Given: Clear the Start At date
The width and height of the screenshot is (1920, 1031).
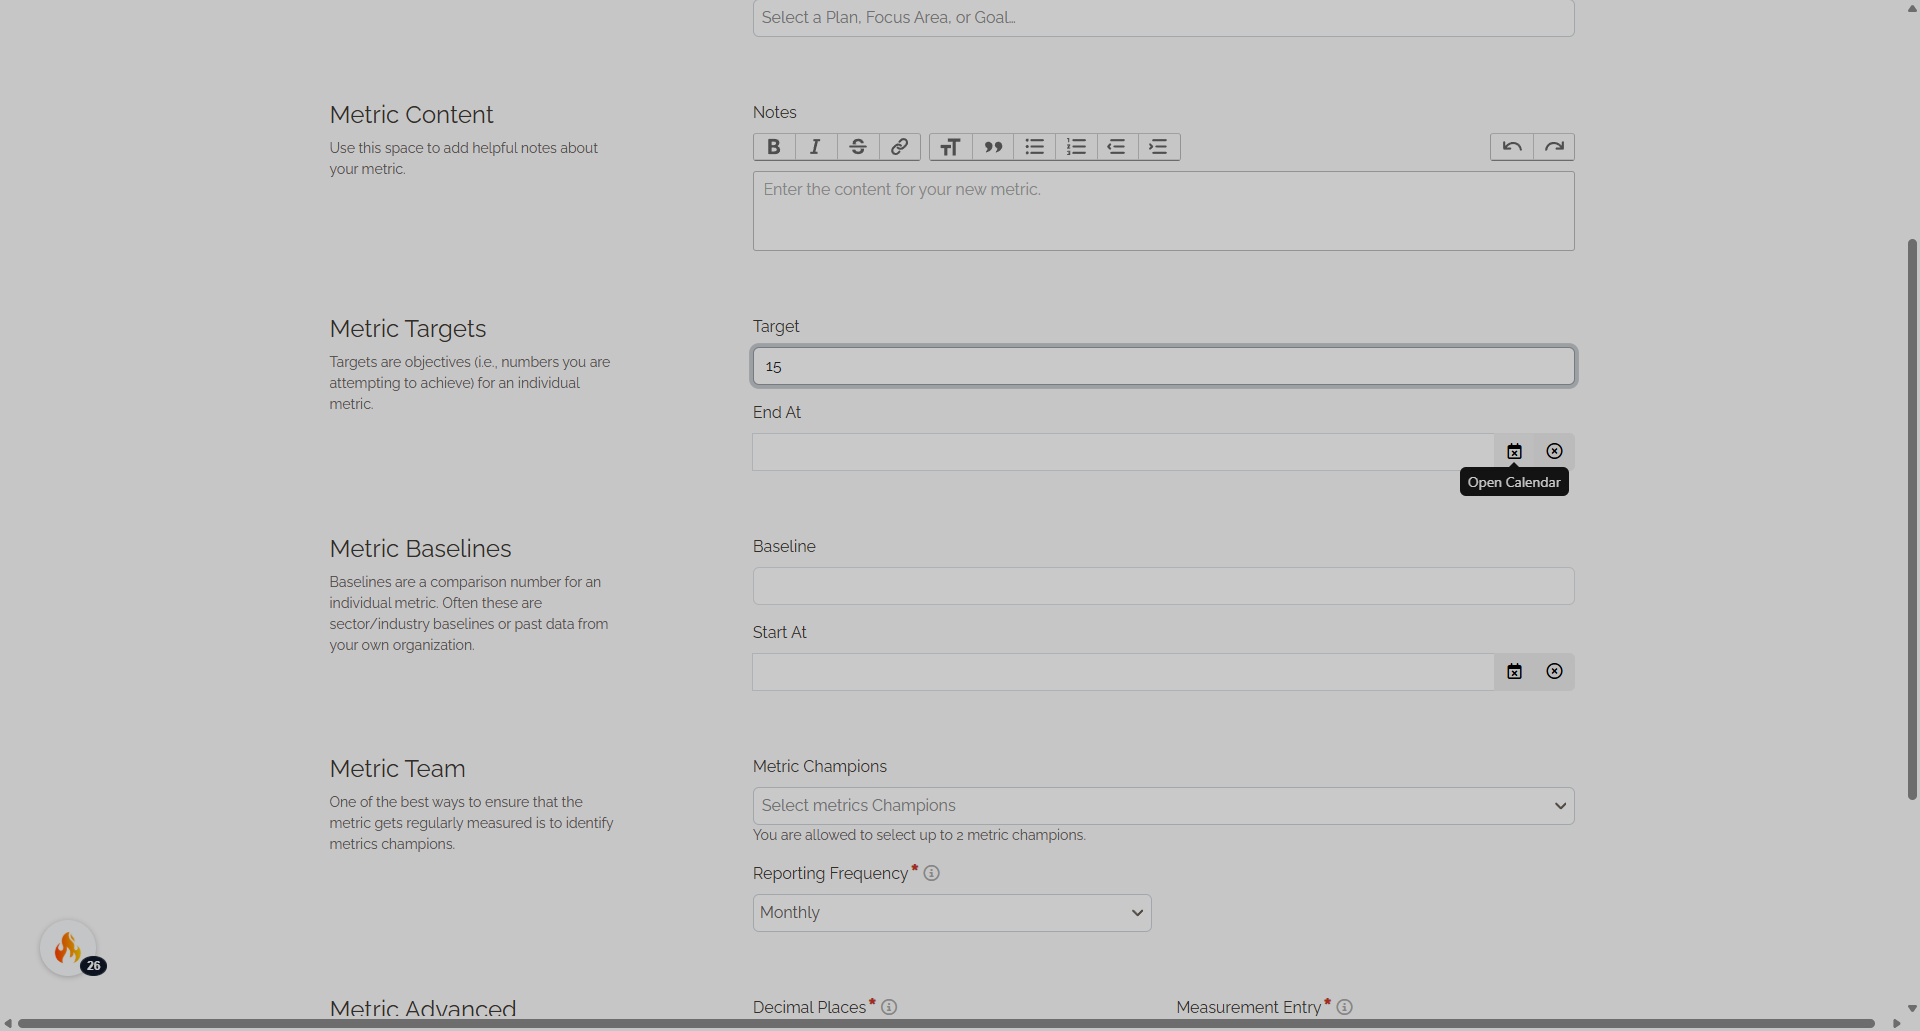Looking at the screenshot, I should [1555, 672].
